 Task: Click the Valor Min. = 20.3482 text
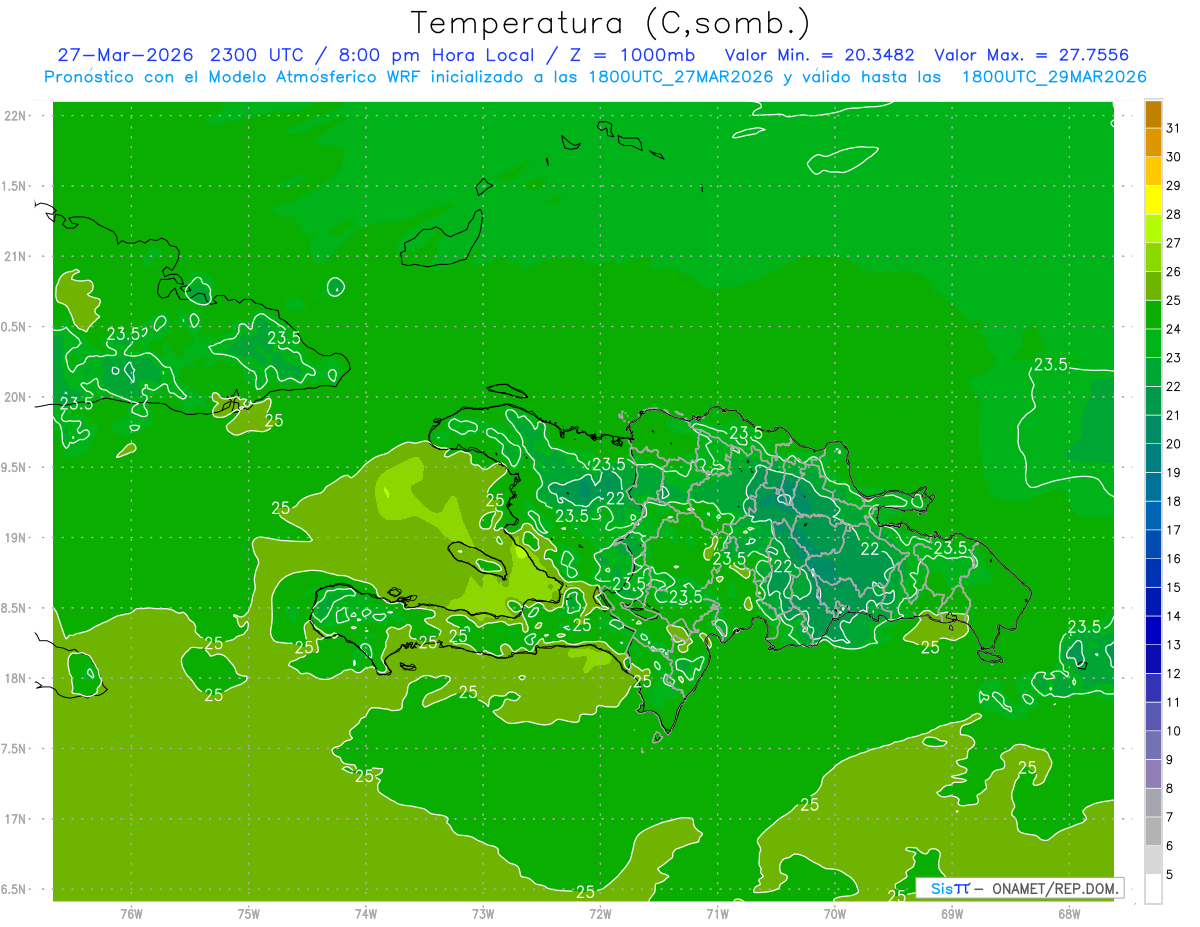pos(819,55)
